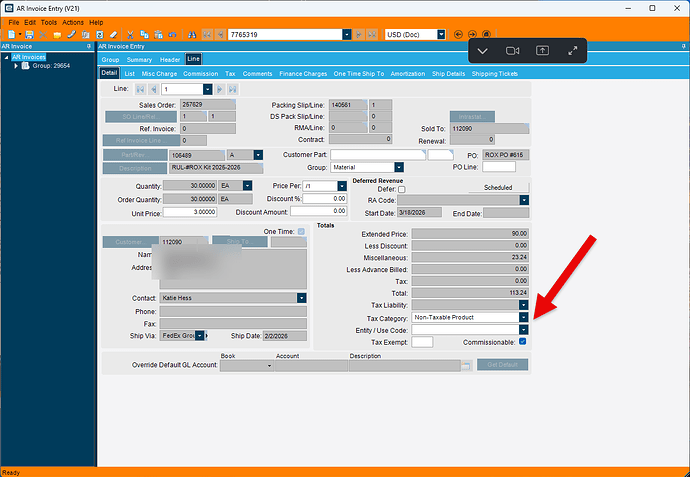Click into the Unit Price field
690x477 pixels.
tap(190, 212)
